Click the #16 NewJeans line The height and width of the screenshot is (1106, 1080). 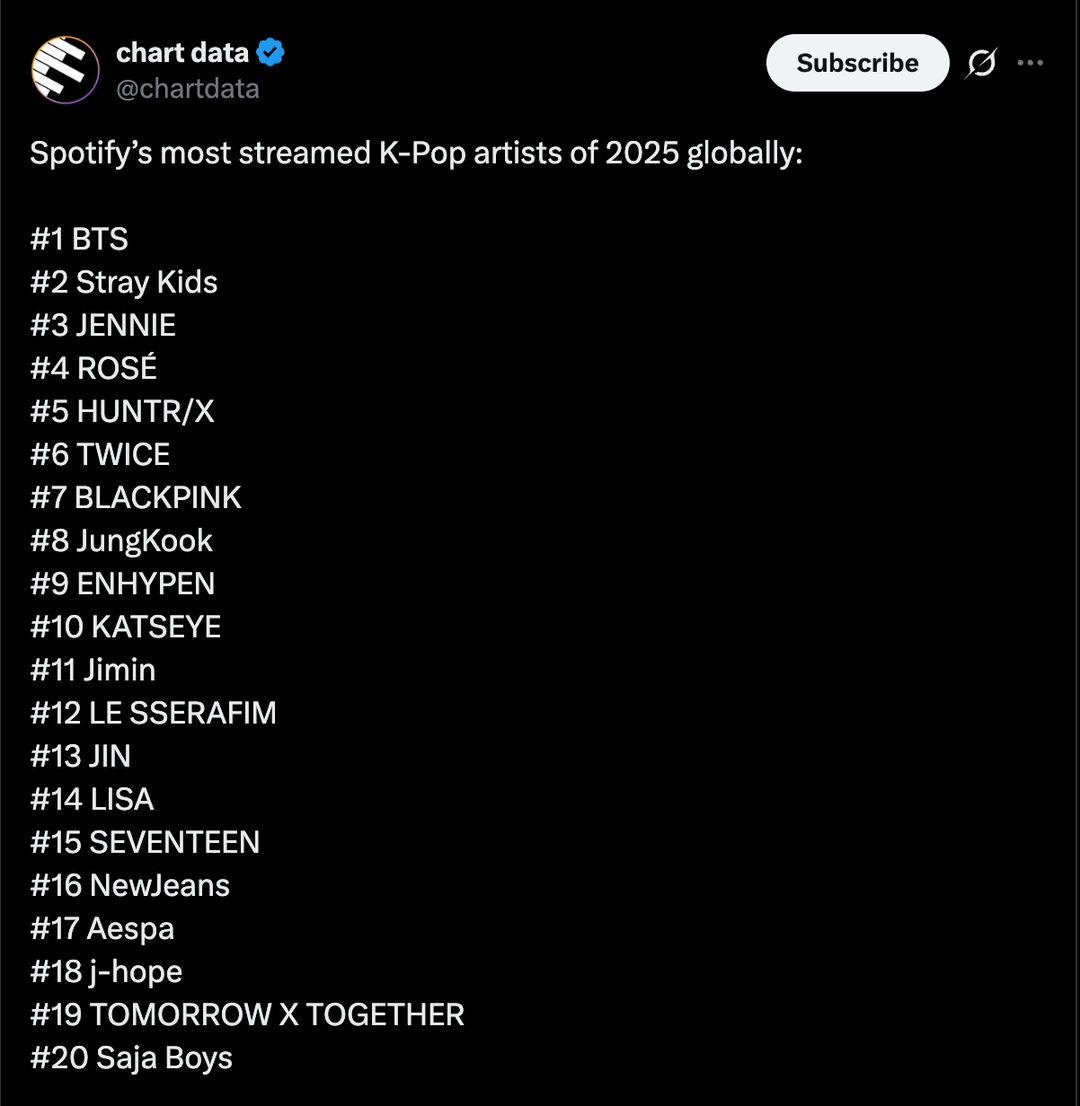click(130, 885)
